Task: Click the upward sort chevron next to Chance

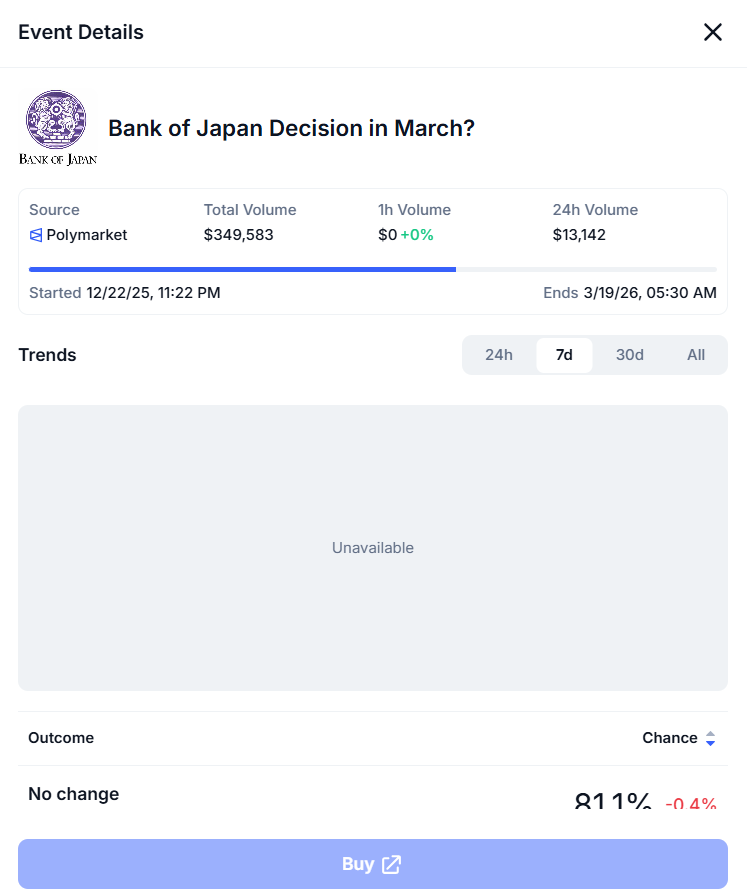Action: (712, 733)
